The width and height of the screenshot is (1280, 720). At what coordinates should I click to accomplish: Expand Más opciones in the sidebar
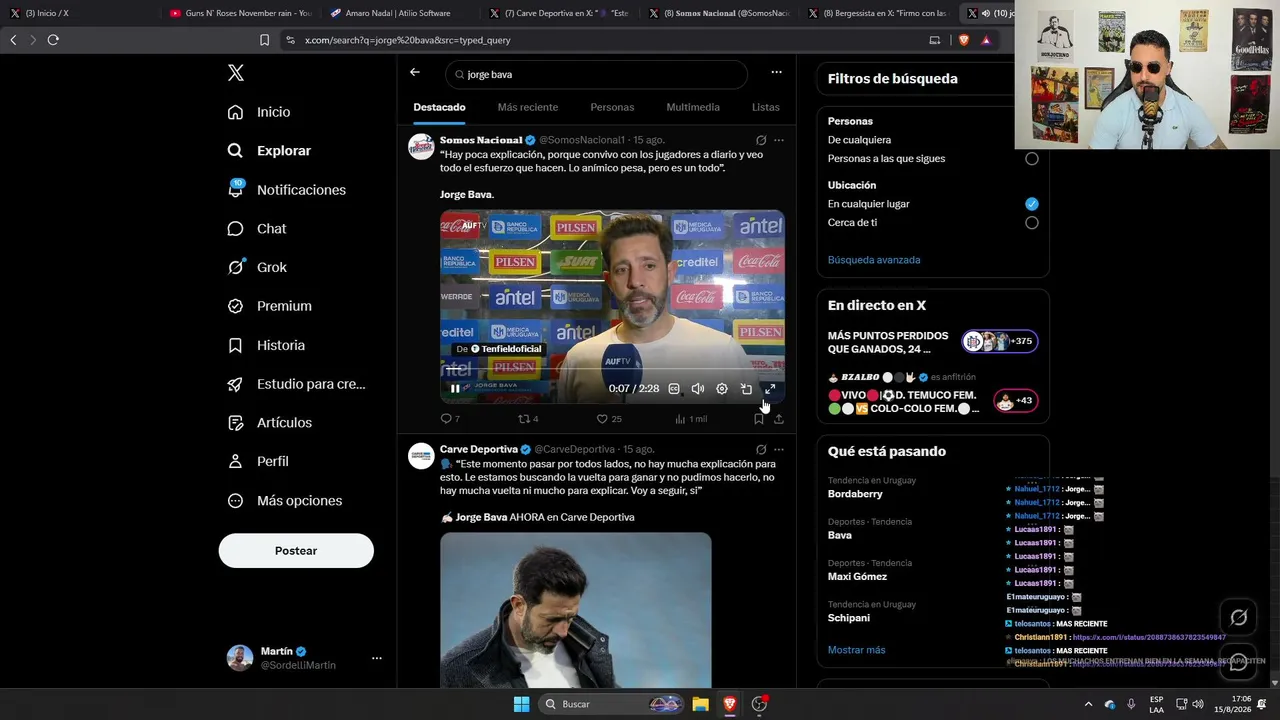(285, 500)
